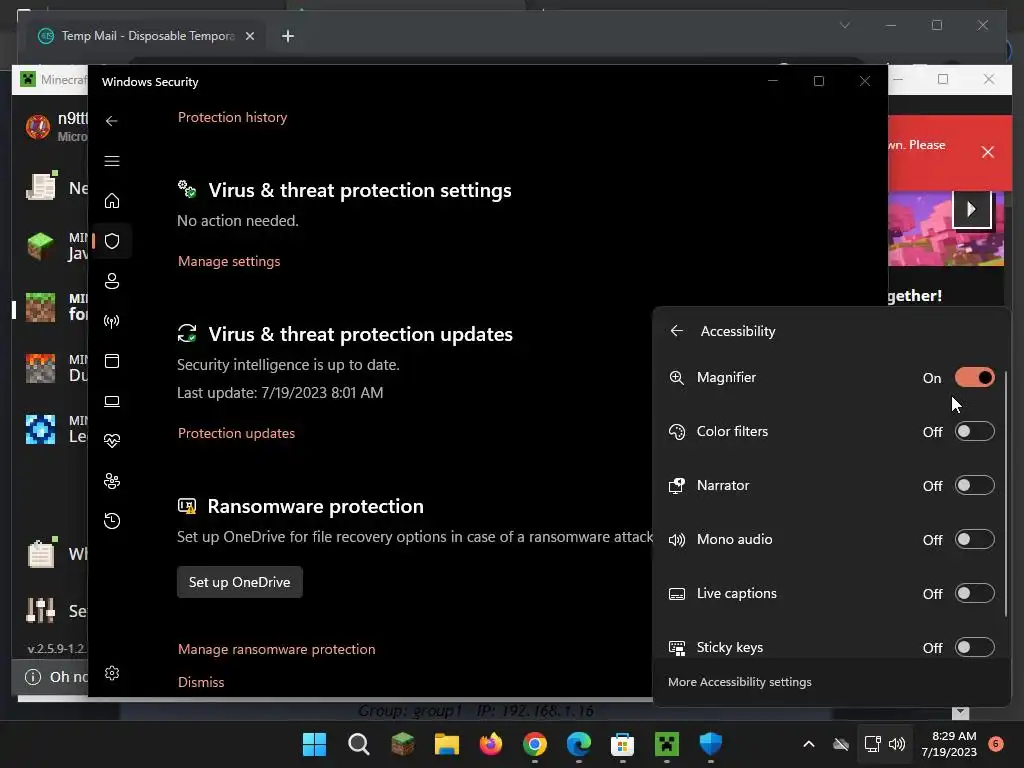Open More Accessibility settings
The height and width of the screenshot is (768, 1024).
(739, 682)
